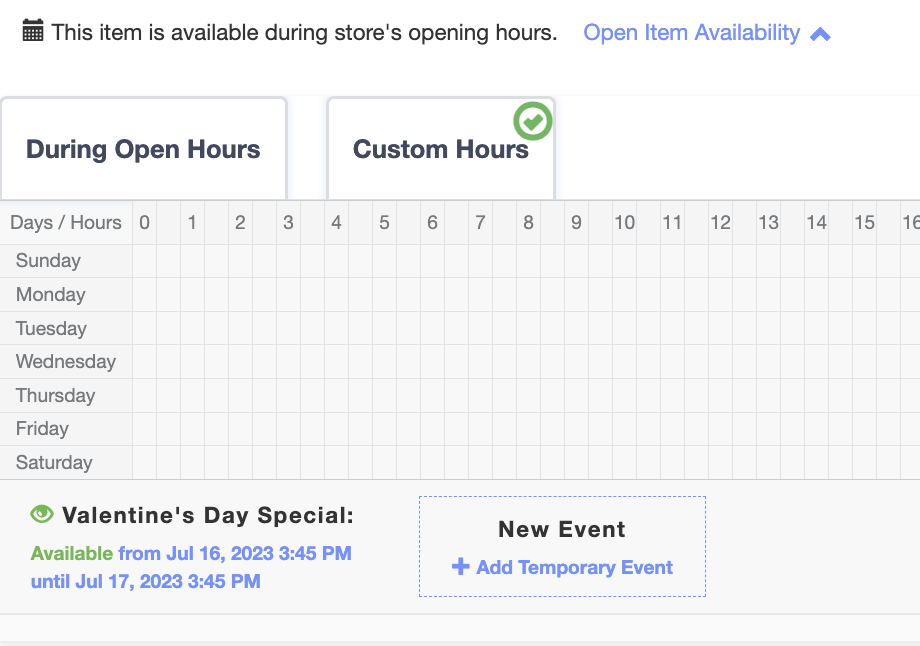Add Temporary Event link

coord(574,567)
